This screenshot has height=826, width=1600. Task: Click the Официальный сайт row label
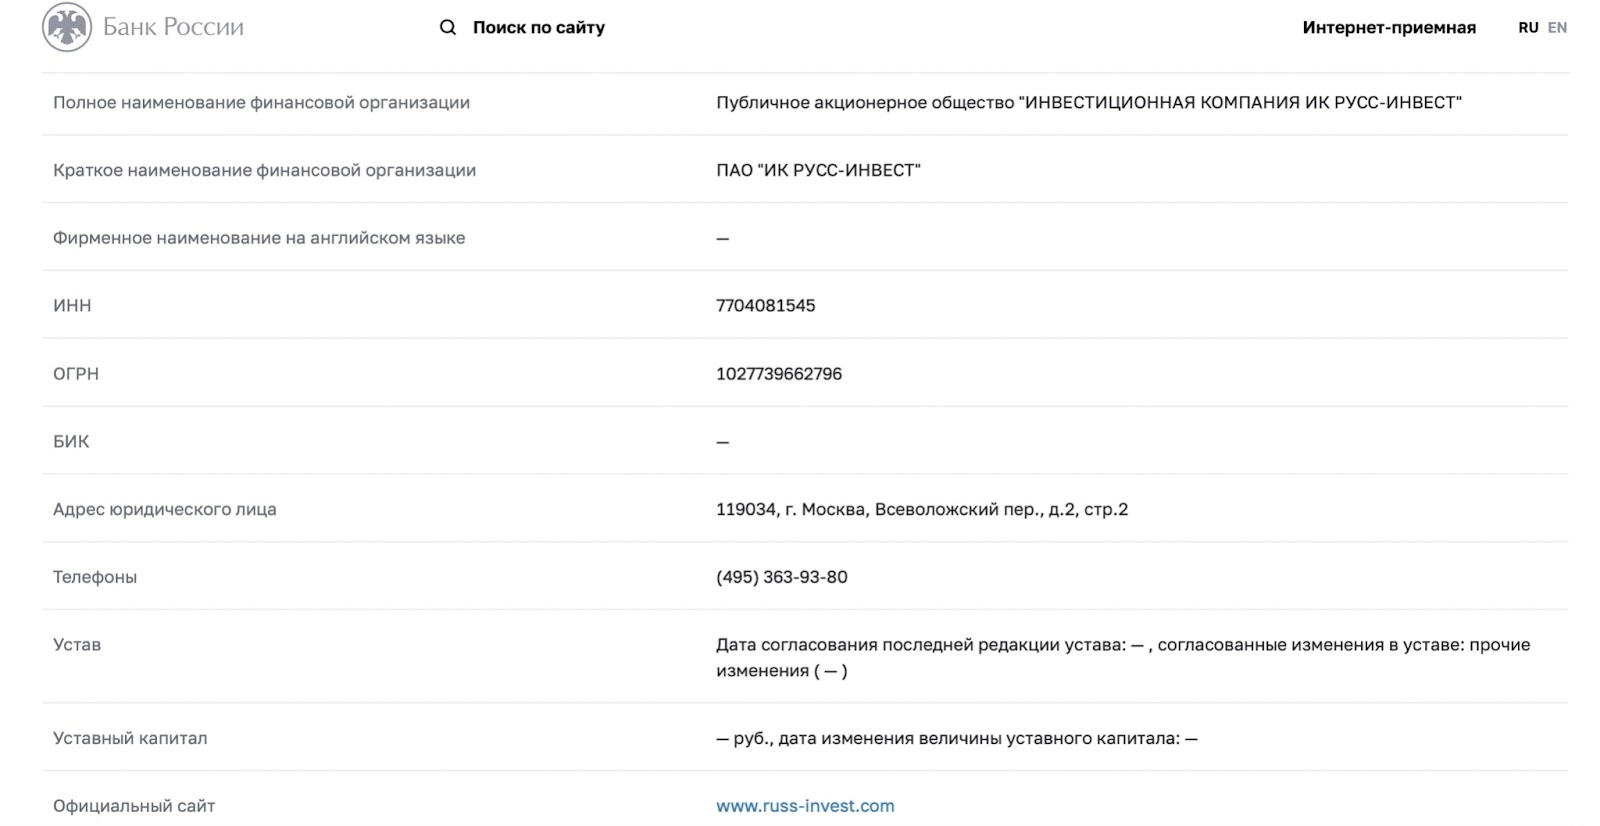pos(134,806)
